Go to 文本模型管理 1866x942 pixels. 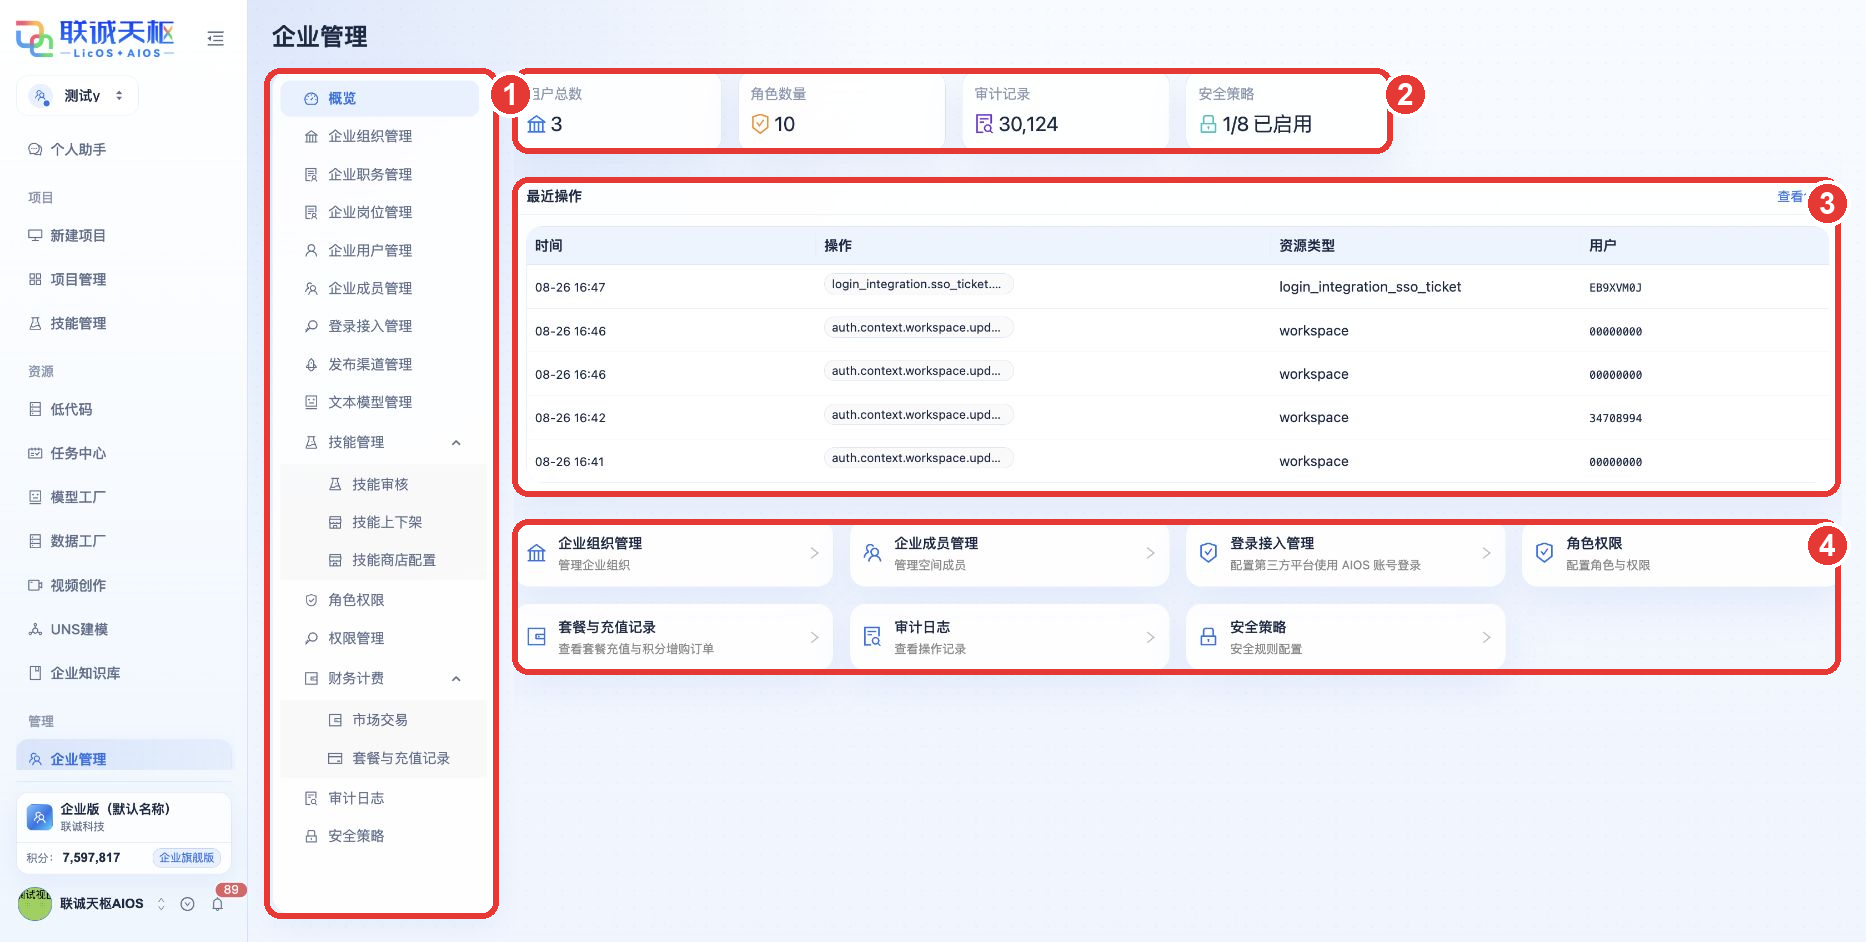coord(379,403)
